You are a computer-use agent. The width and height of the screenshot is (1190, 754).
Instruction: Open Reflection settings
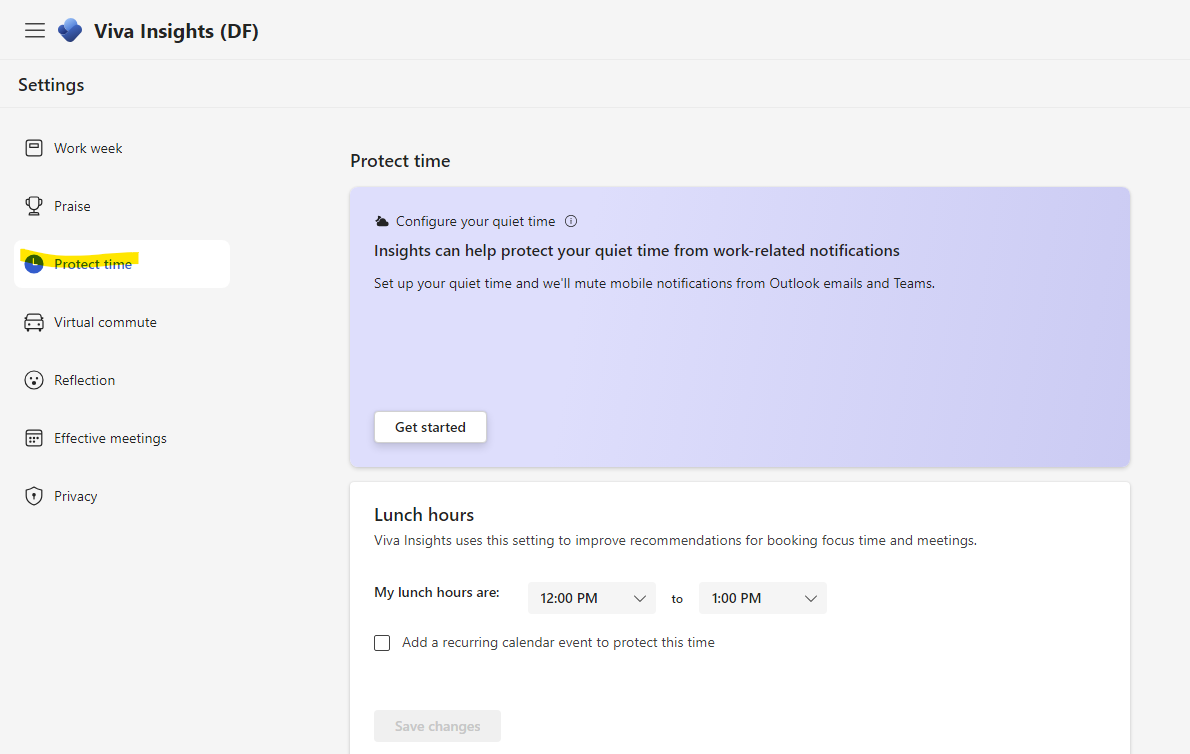[x=121, y=380]
